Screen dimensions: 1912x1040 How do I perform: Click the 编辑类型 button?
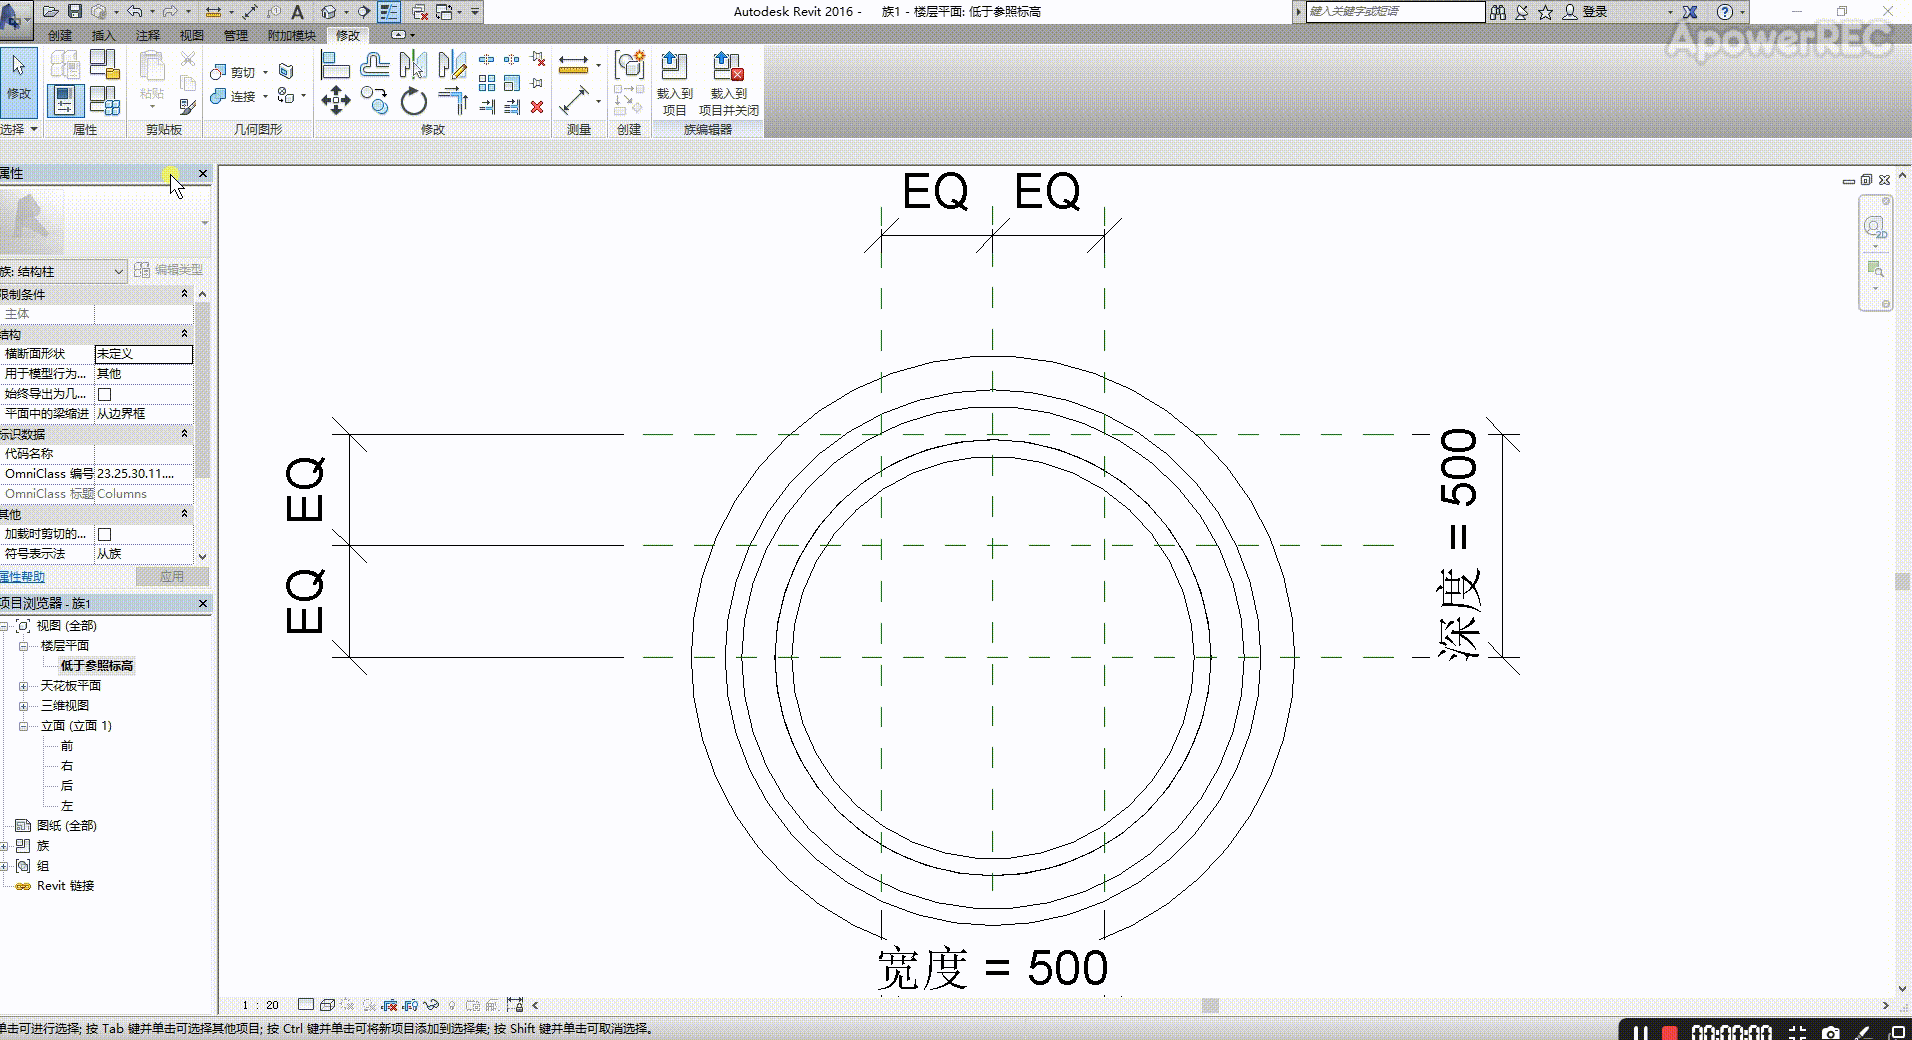tap(169, 270)
